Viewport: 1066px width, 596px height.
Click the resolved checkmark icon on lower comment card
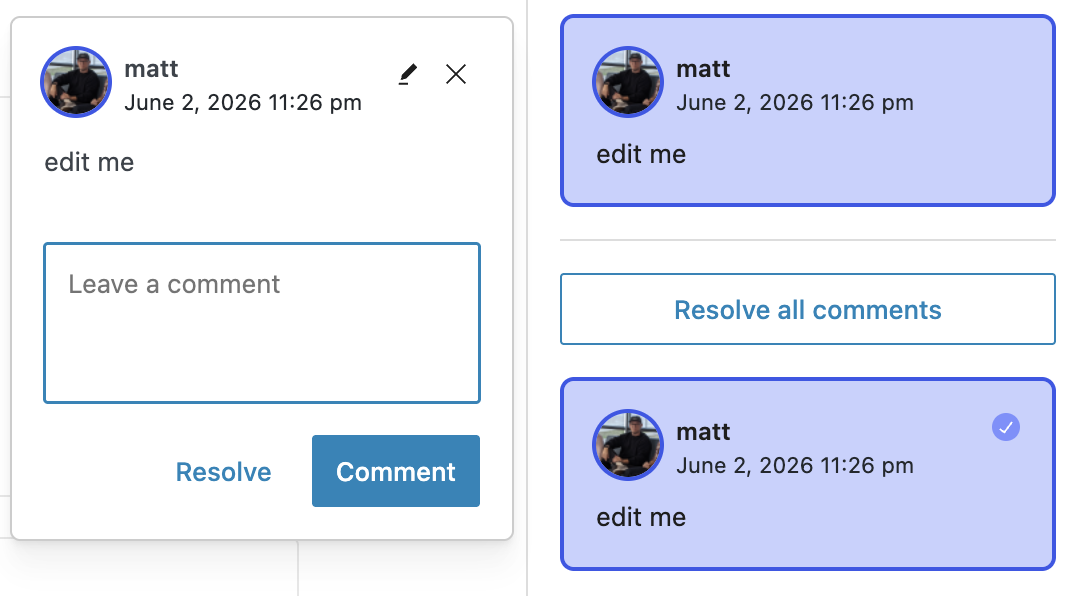(x=1005, y=427)
